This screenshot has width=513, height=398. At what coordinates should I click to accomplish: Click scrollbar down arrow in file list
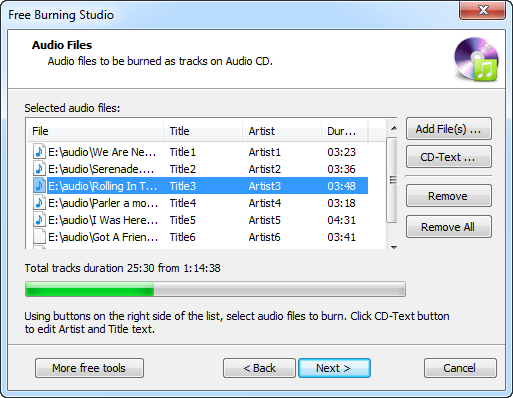(394, 247)
